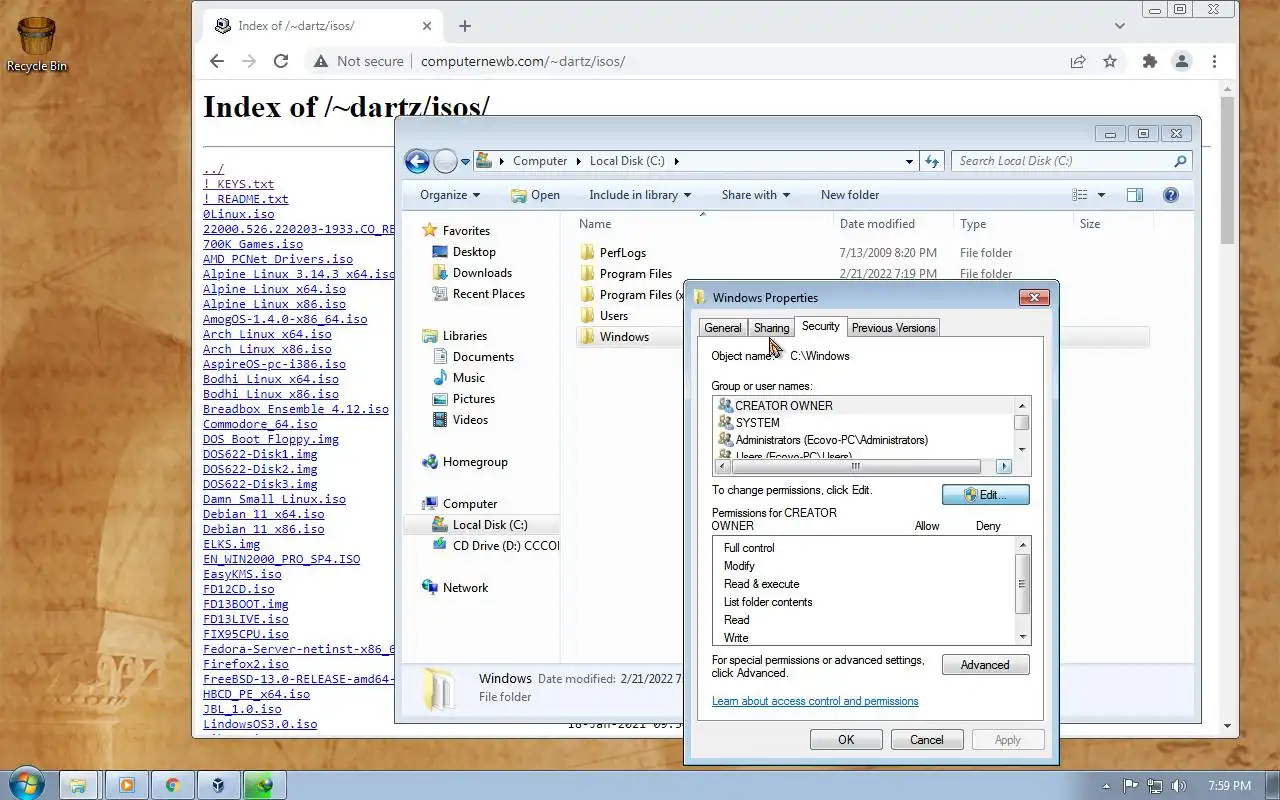Open the Organize dropdown
Image resolution: width=1280 pixels, height=800 pixels.
450,195
